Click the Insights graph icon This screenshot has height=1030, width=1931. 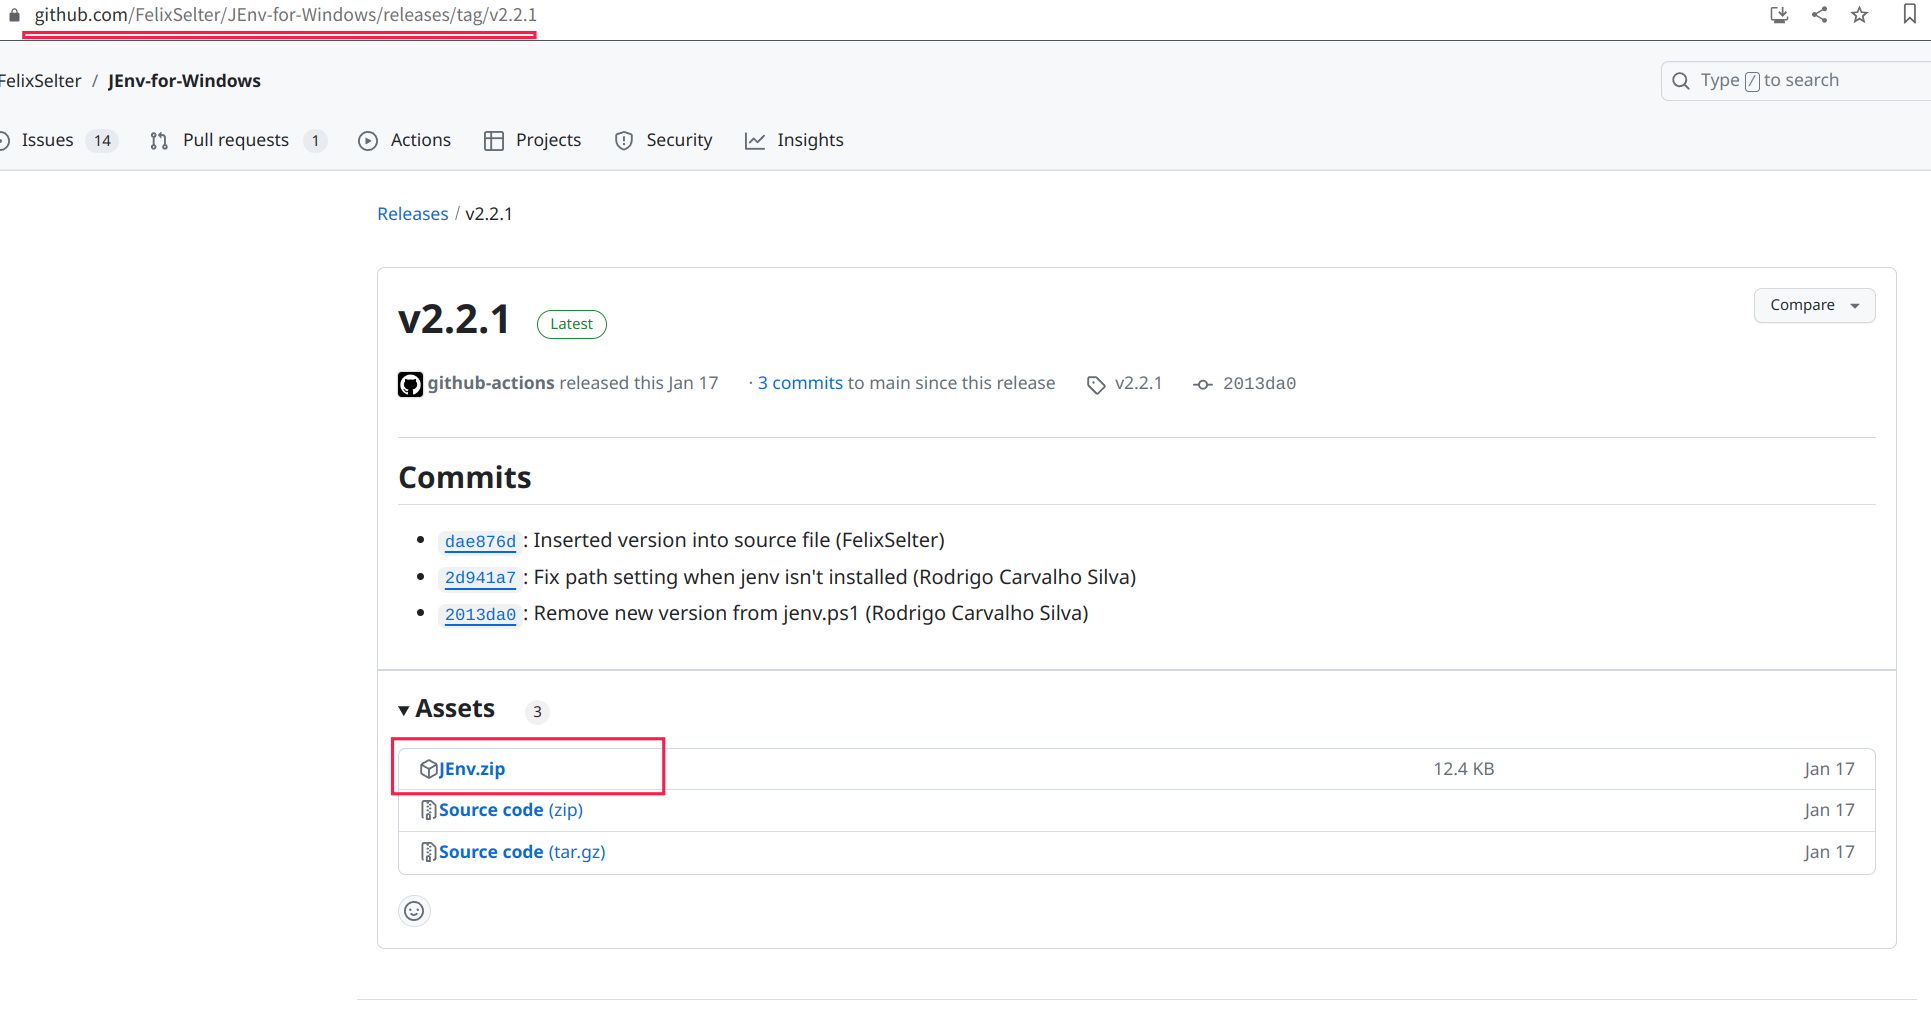click(x=755, y=141)
